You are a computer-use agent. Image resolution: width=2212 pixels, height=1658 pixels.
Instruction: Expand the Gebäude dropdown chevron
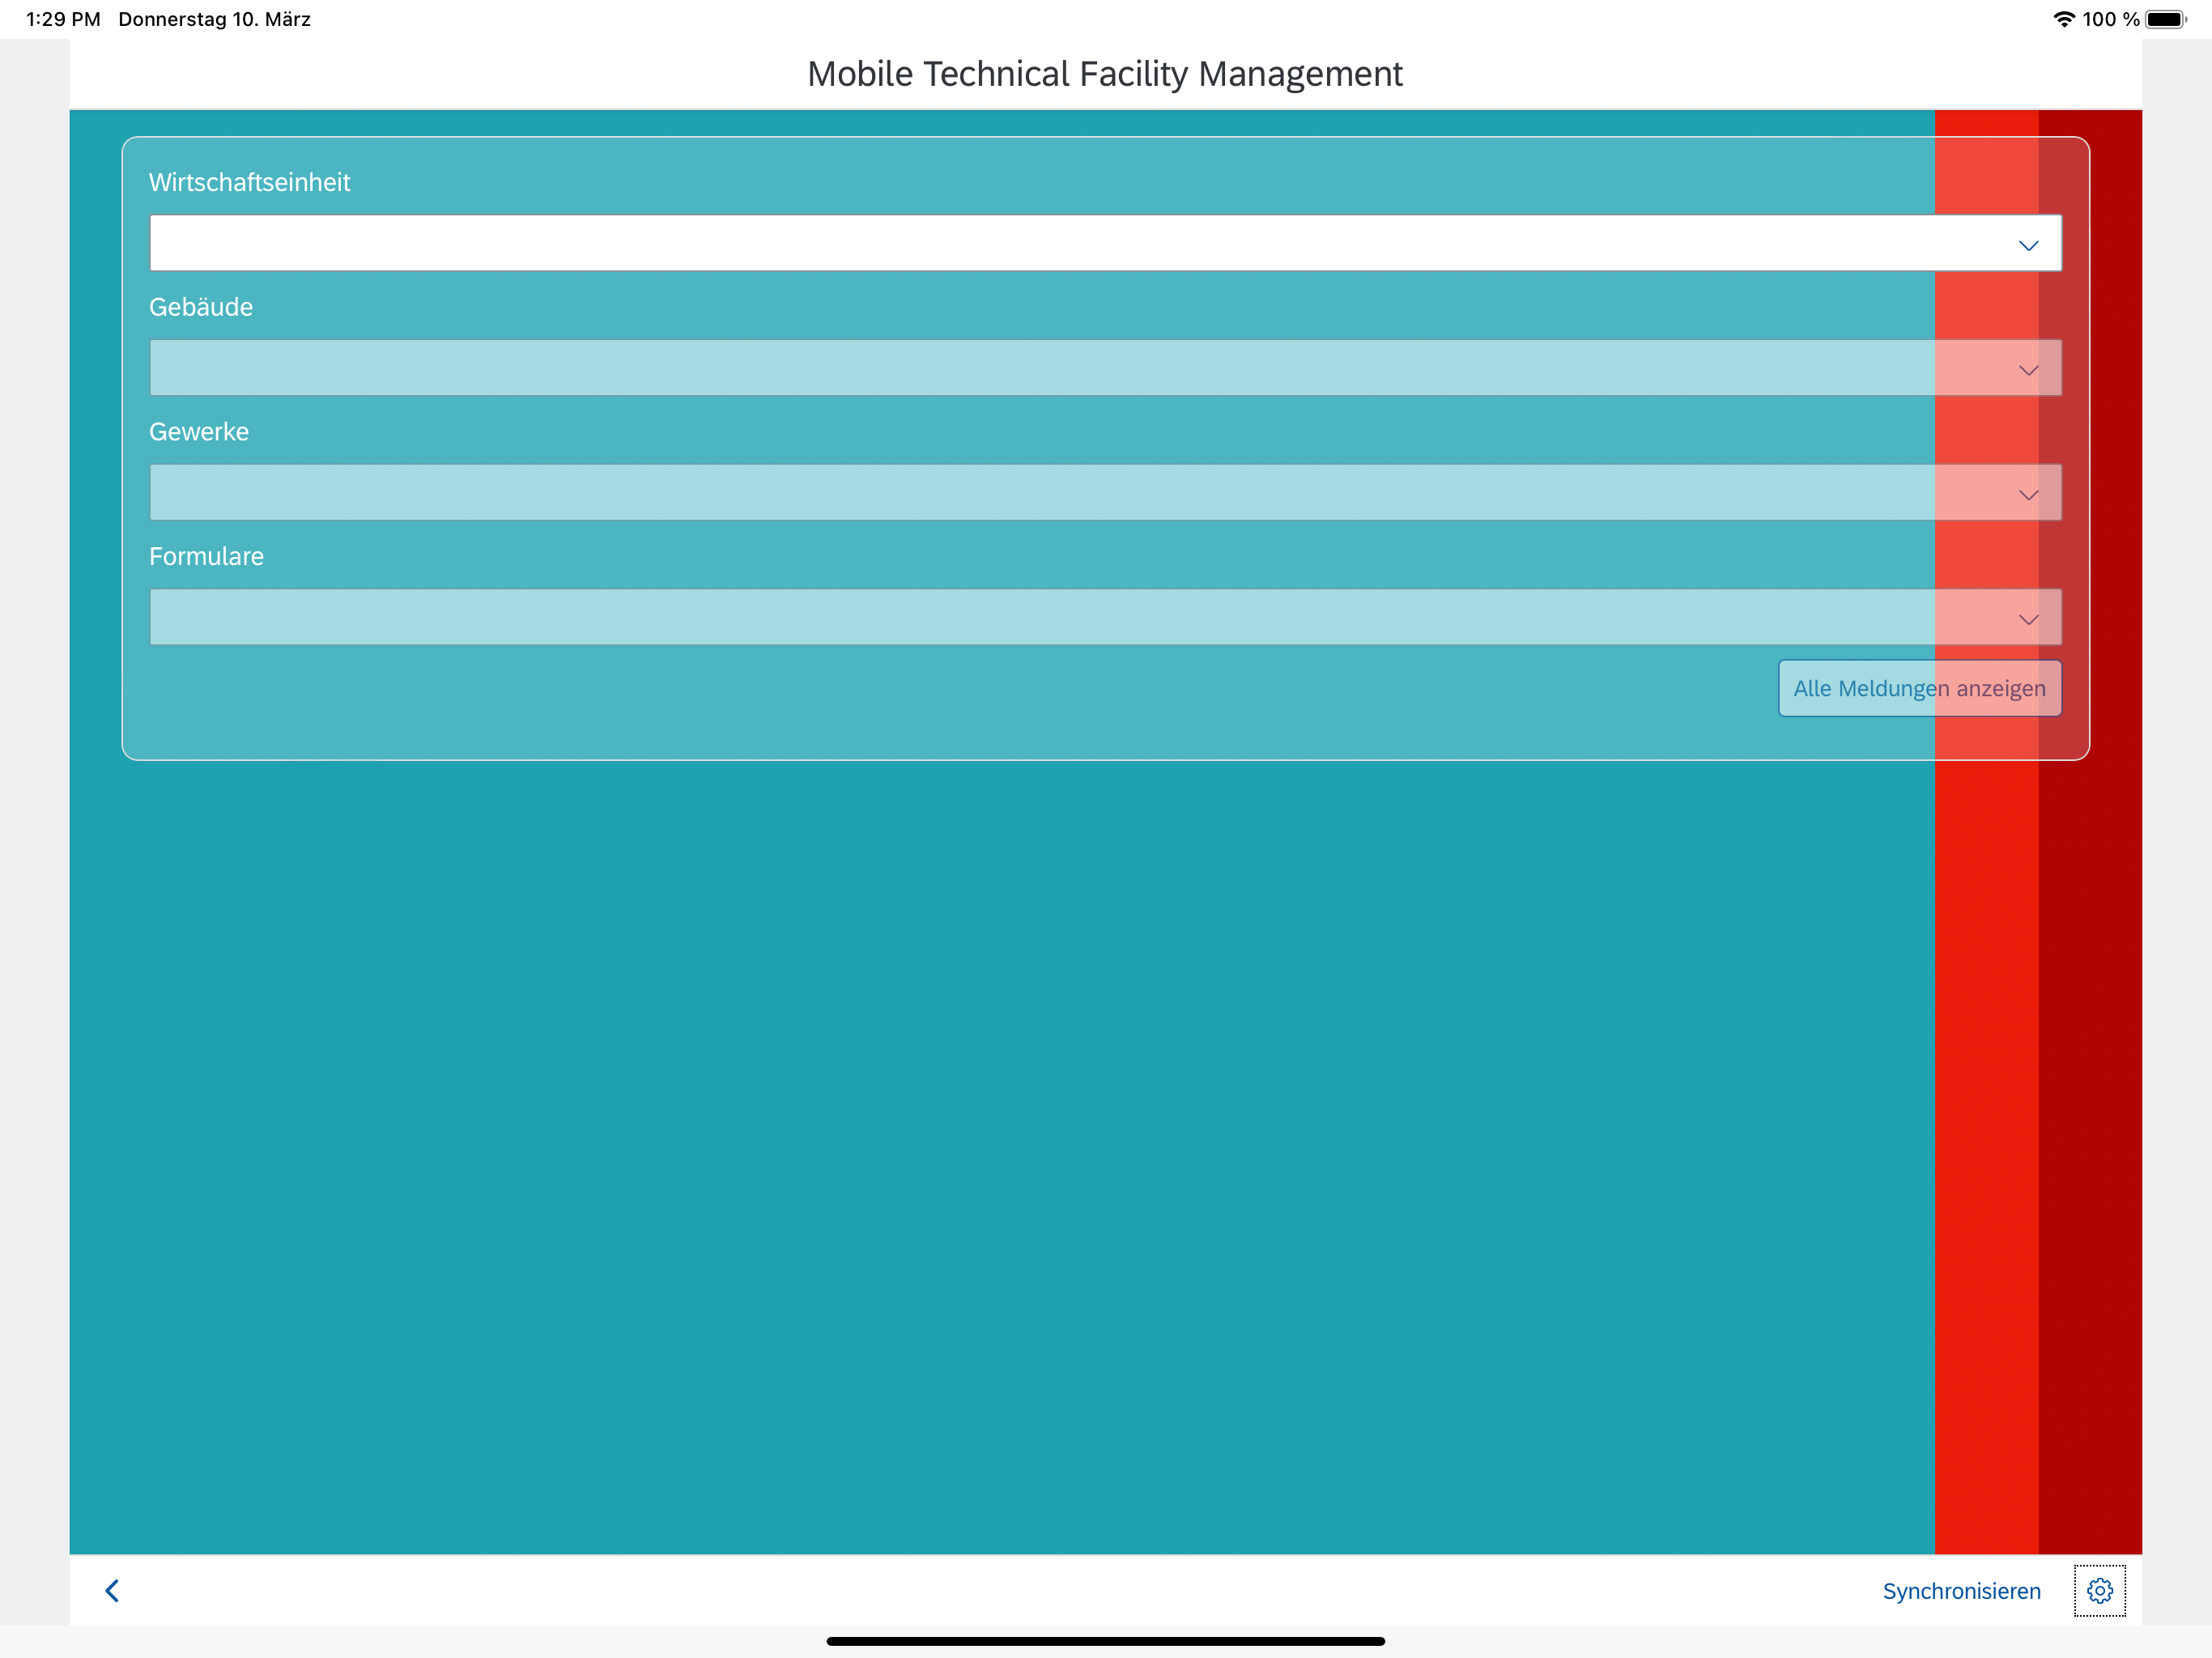point(2028,369)
